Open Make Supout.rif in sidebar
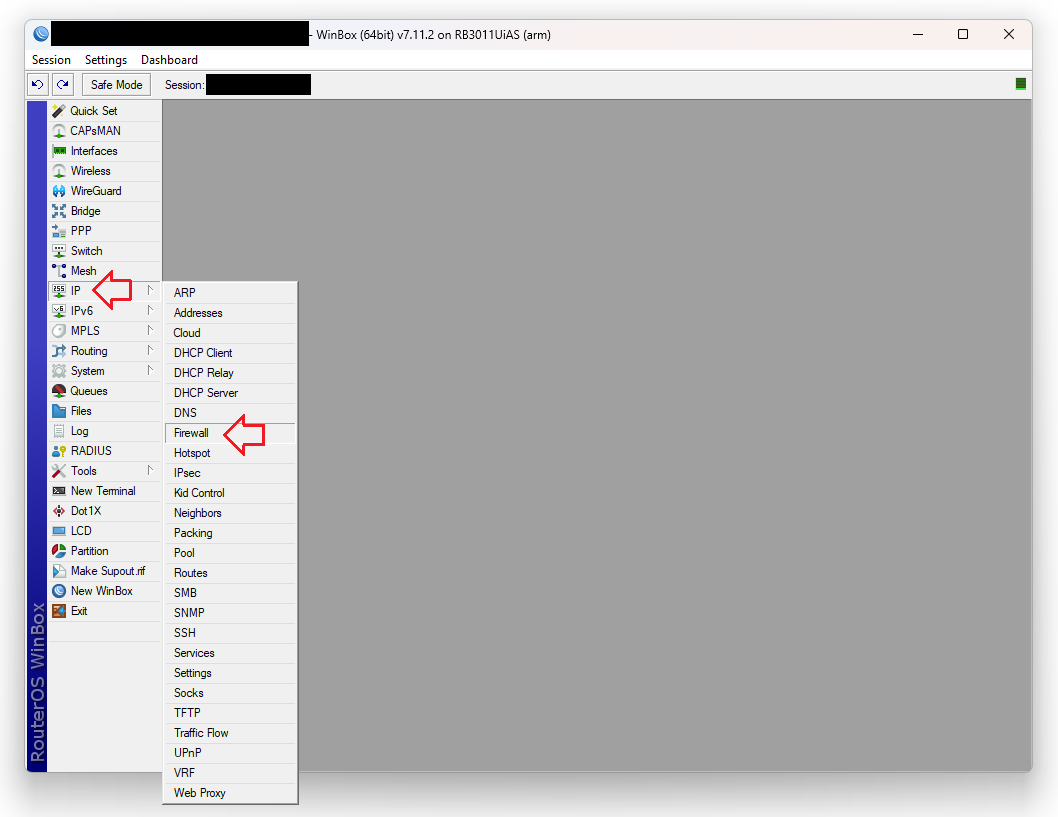The height and width of the screenshot is (817, 1058). point(107,571)
